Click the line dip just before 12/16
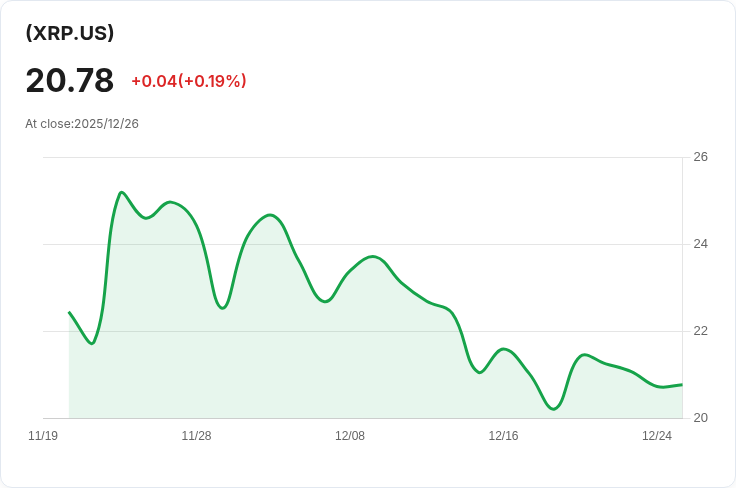This screenshot has width=736, height=488. pos(480,372)
